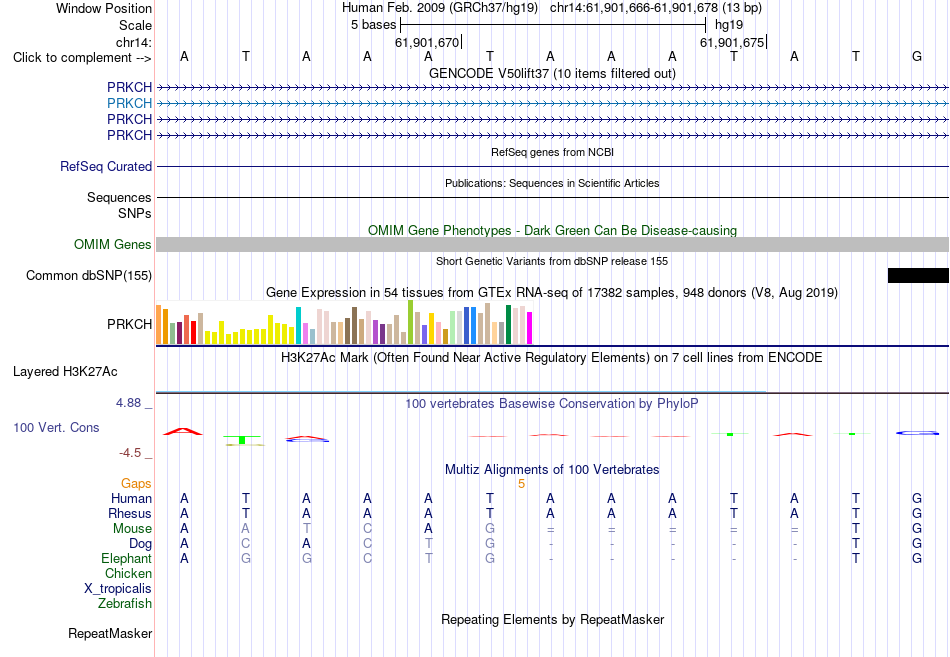950x657 pixels.
Task: Click 'RefSeq genes from NCBI' title
Action: [x=552, y=152]
